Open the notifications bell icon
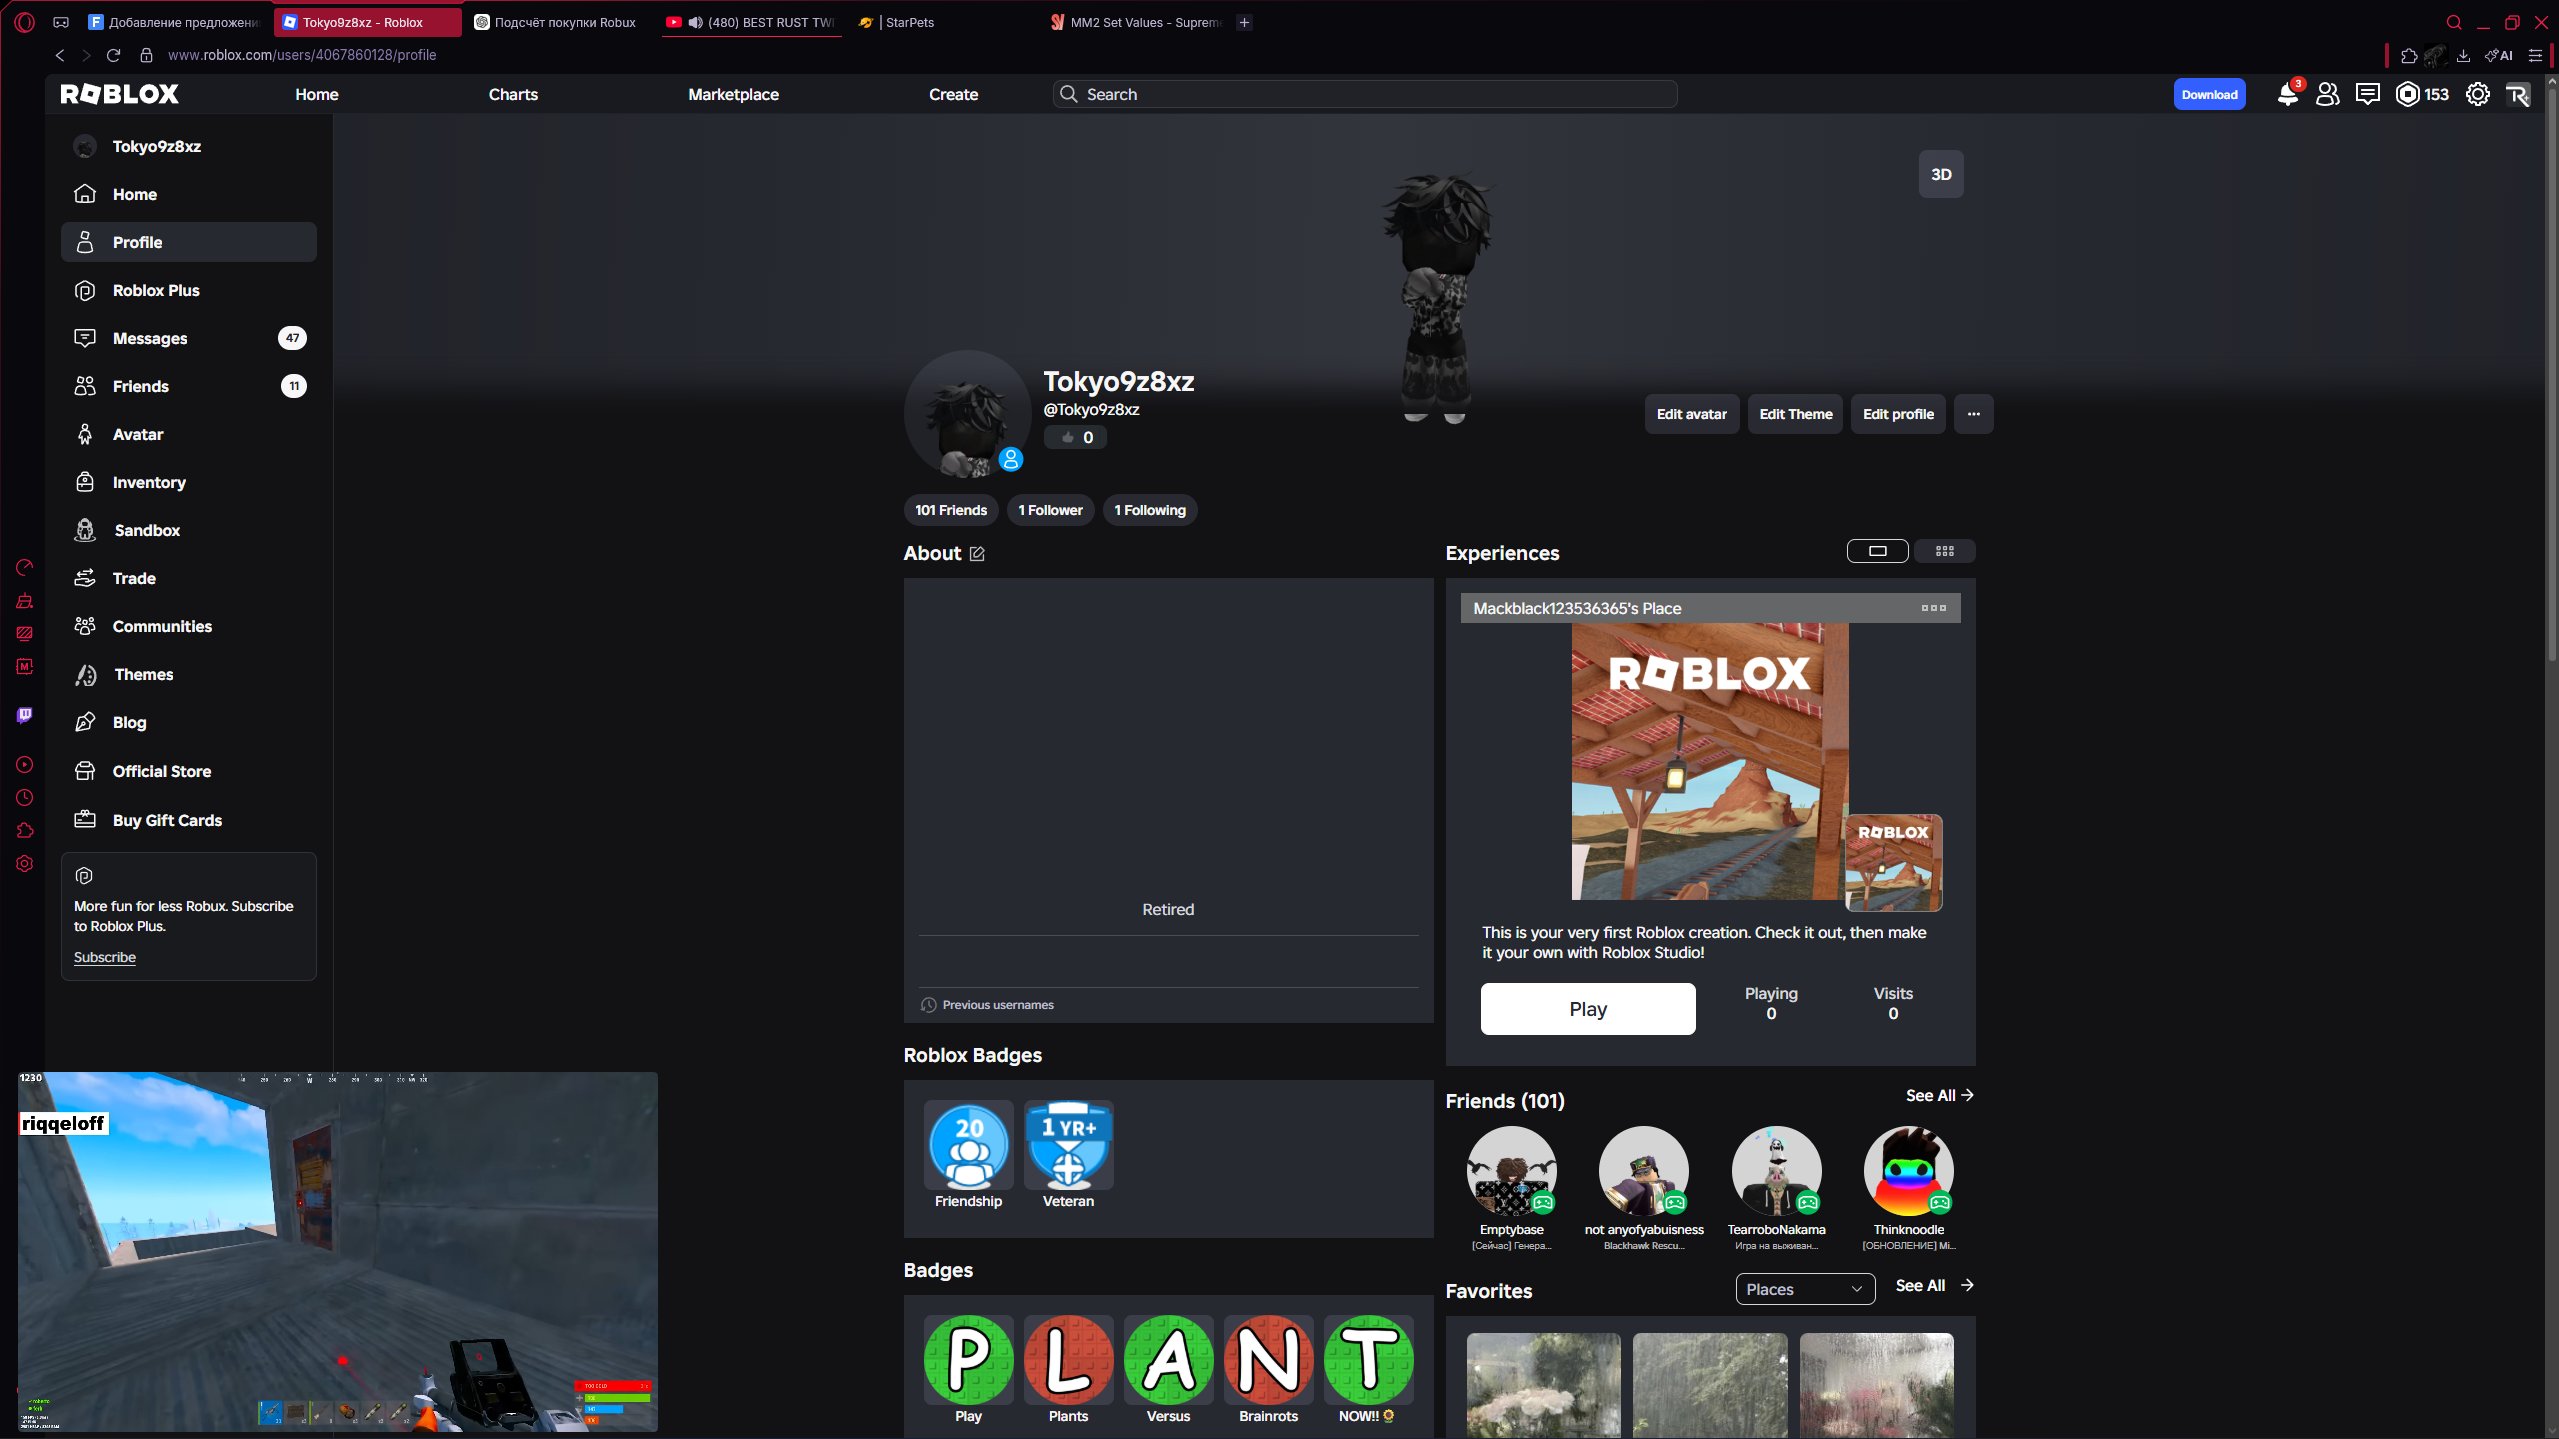The height and width of the screenshot is (1439, 2559). pyautogui.click(x=2287, y=94)
